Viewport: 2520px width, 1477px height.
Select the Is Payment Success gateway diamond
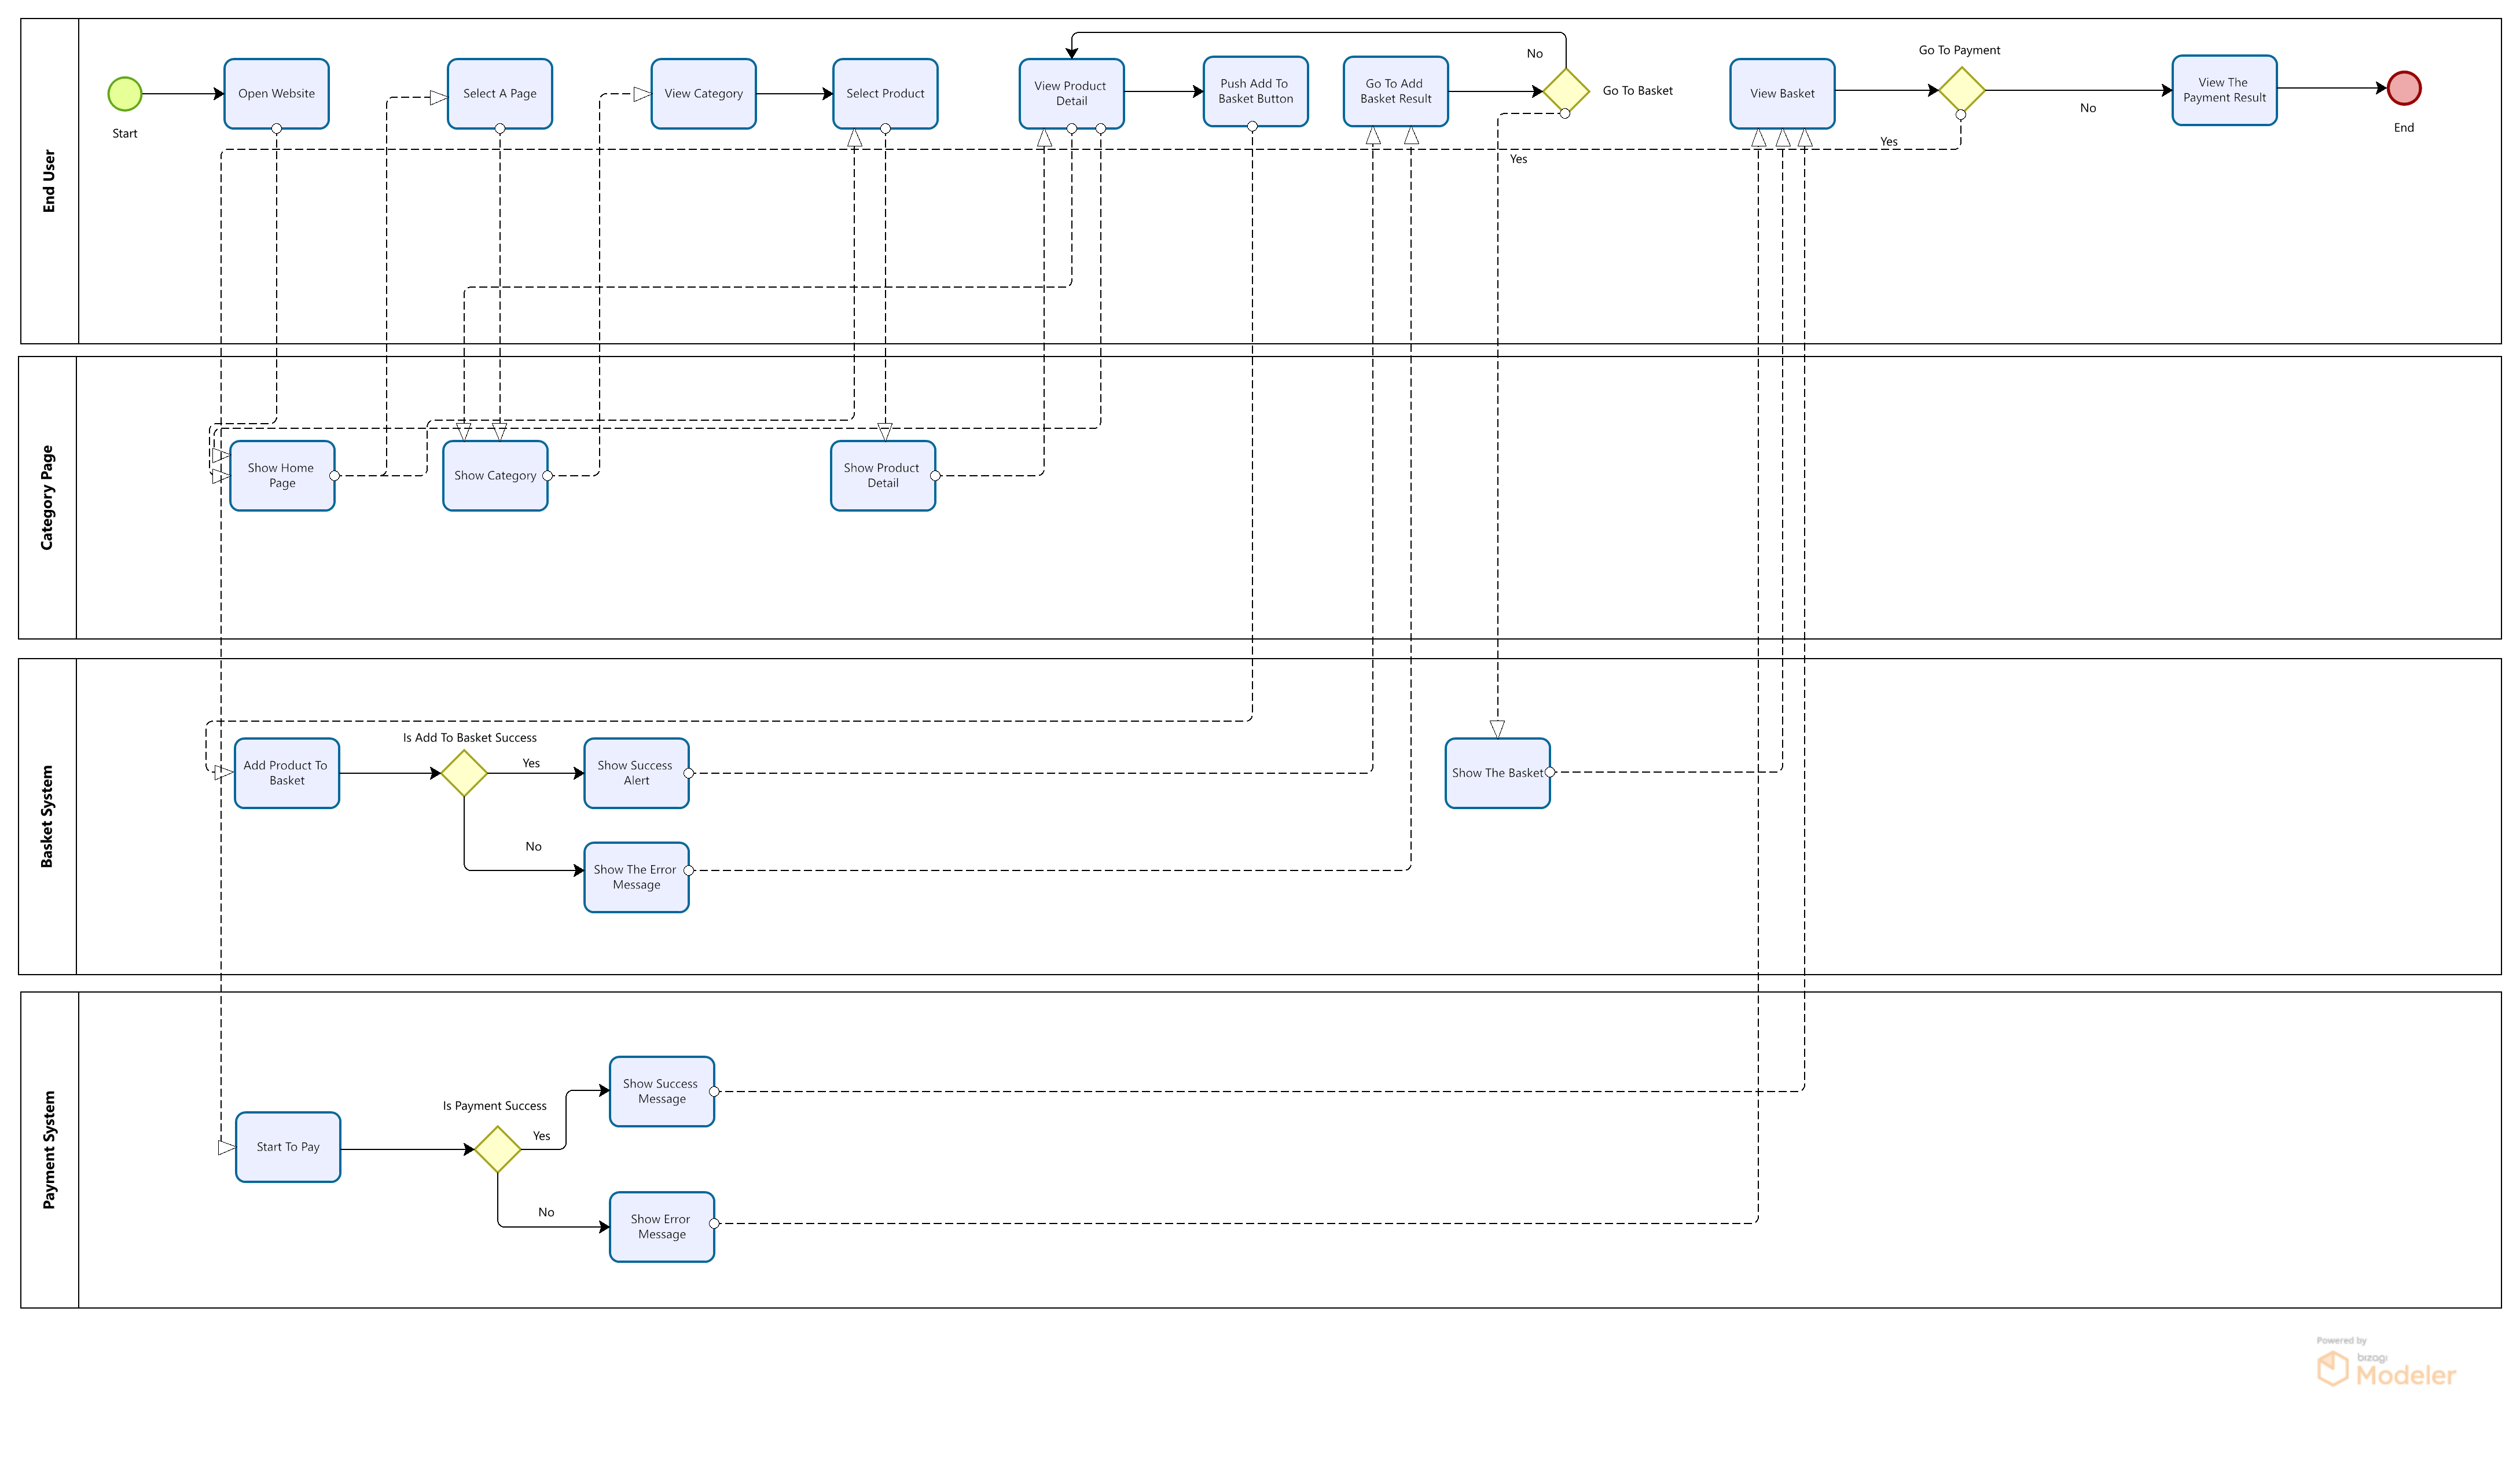coord(497,1149)
